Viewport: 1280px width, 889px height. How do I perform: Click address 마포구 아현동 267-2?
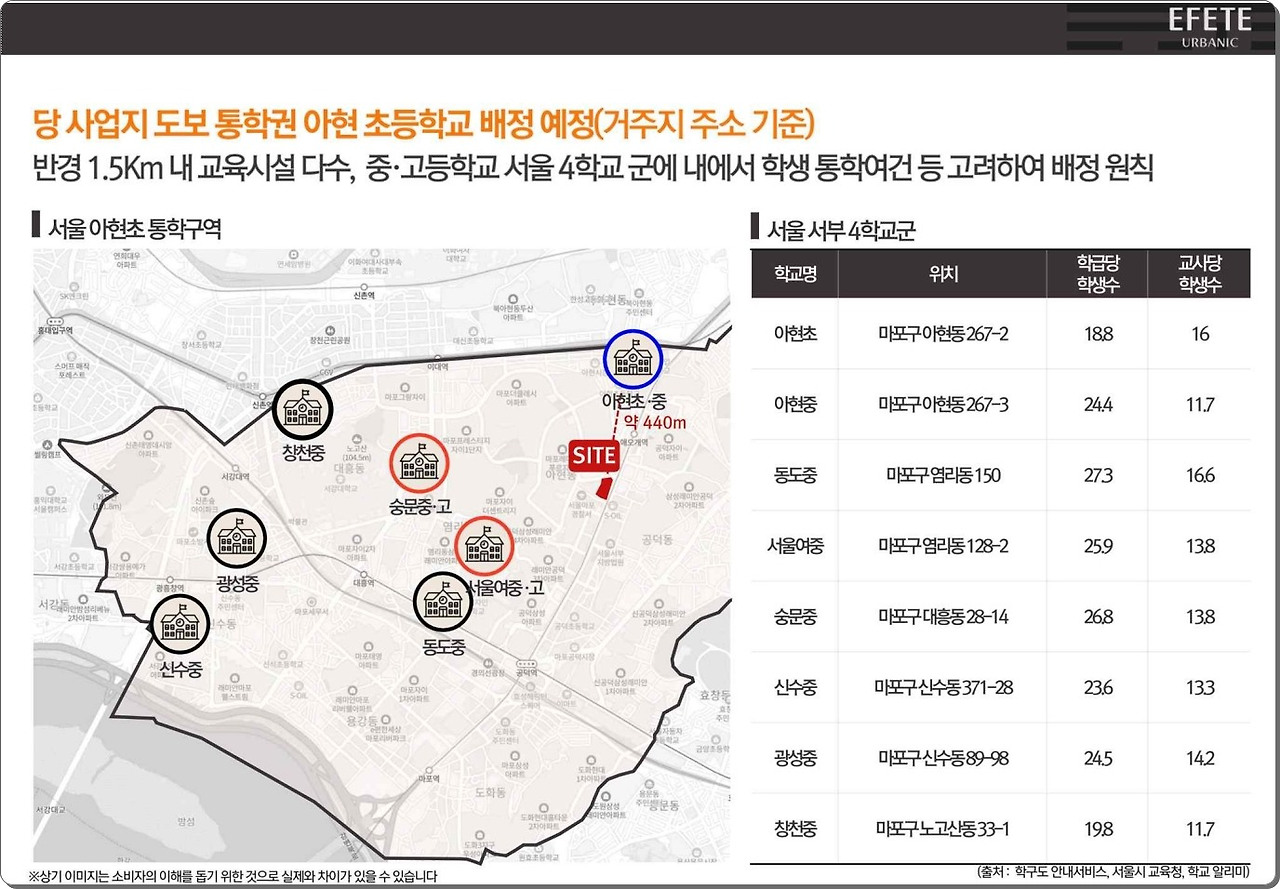pos(943,334)
